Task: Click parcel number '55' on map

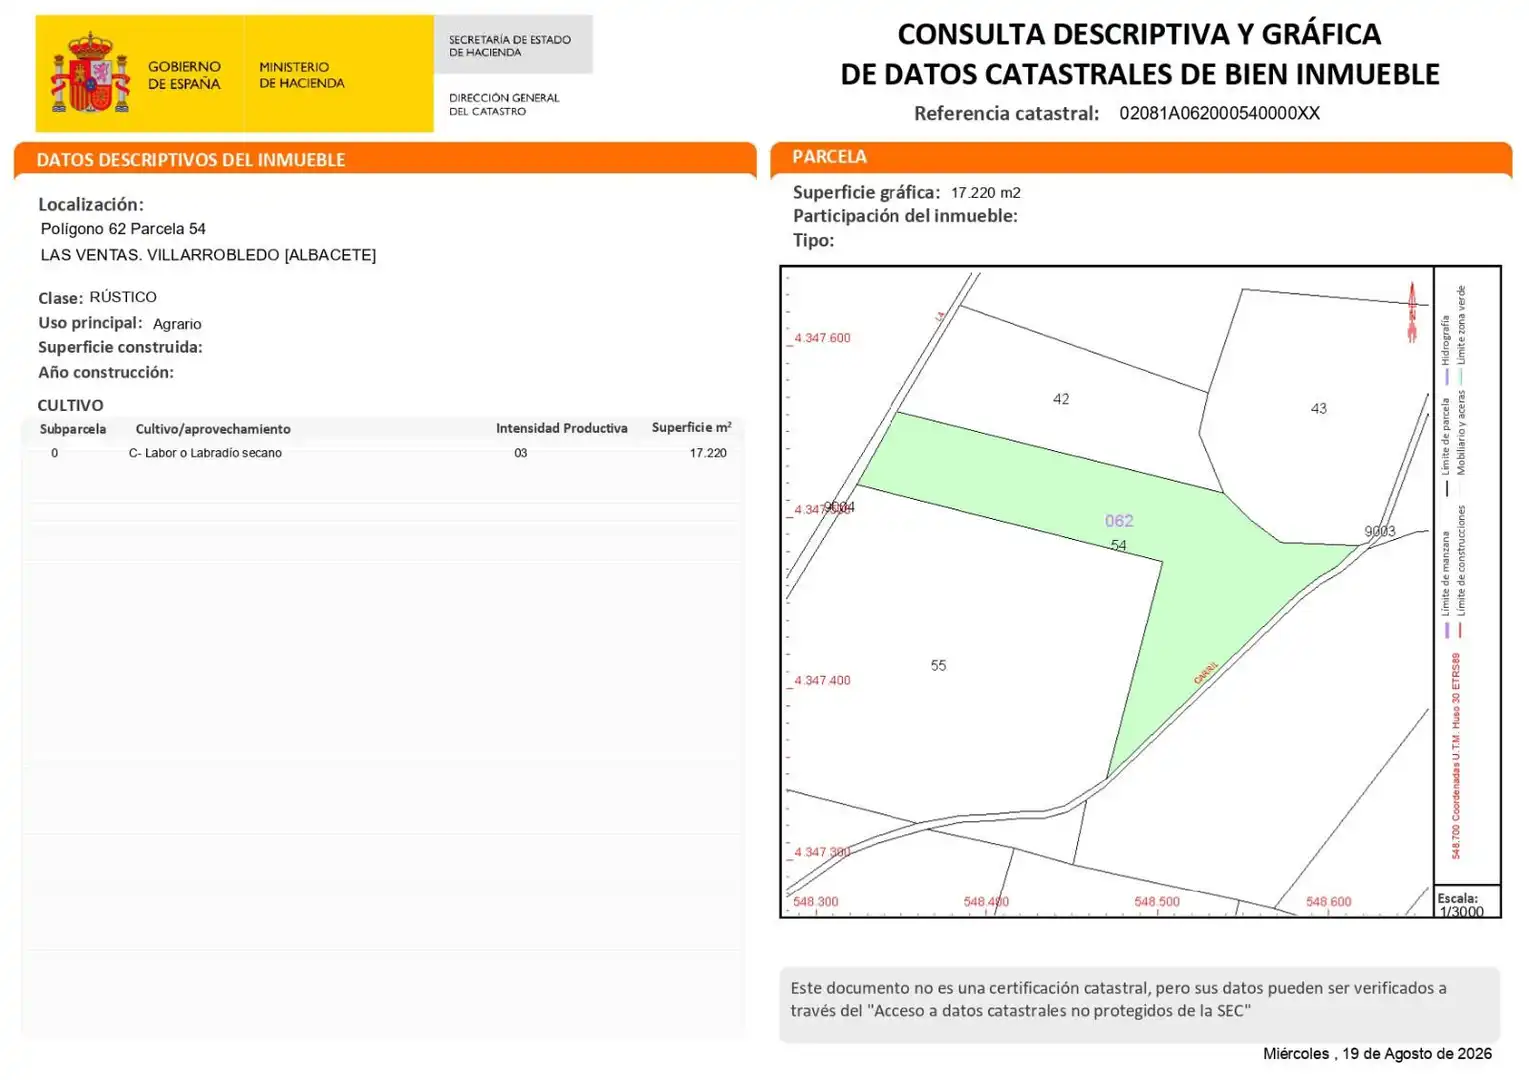Action: click(x=938, y=665)
